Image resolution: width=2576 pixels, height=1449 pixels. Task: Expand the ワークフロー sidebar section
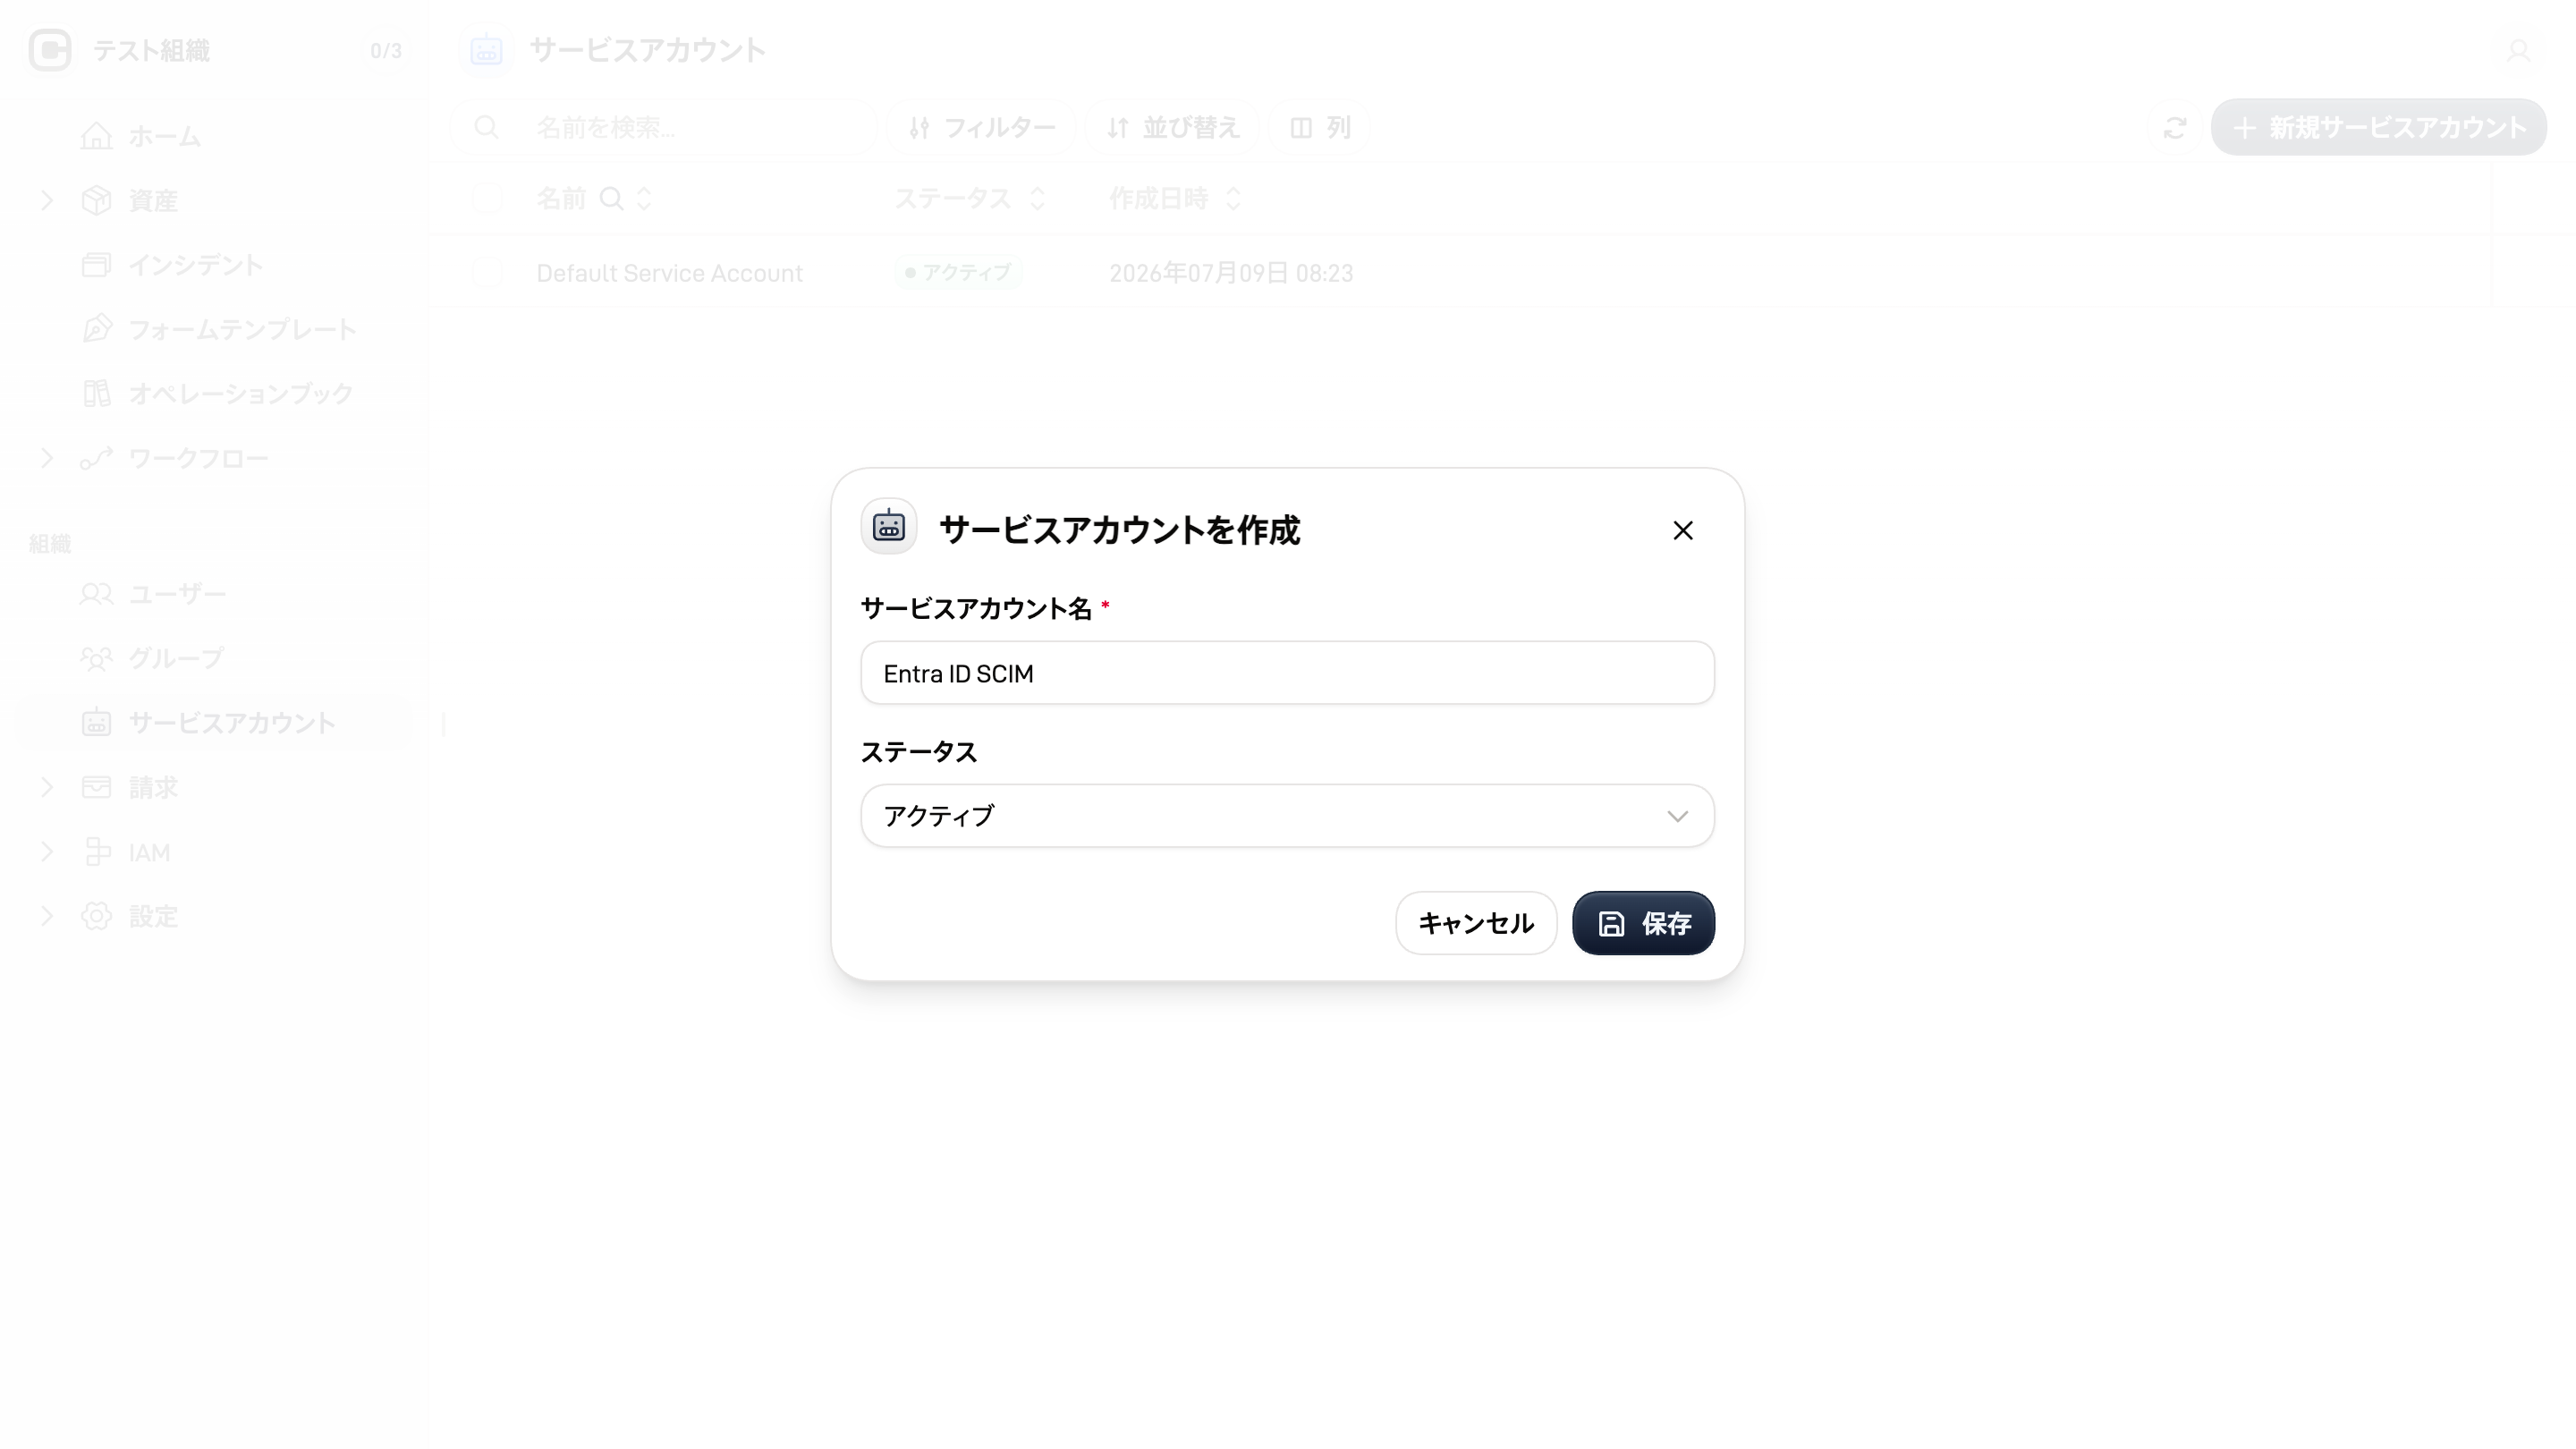pos(46,458)
